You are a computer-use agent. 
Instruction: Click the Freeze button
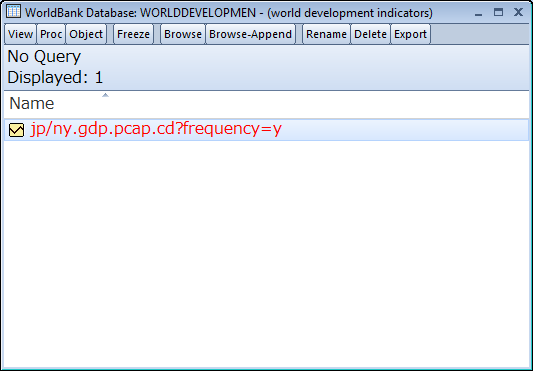click(x=133, y=34)
